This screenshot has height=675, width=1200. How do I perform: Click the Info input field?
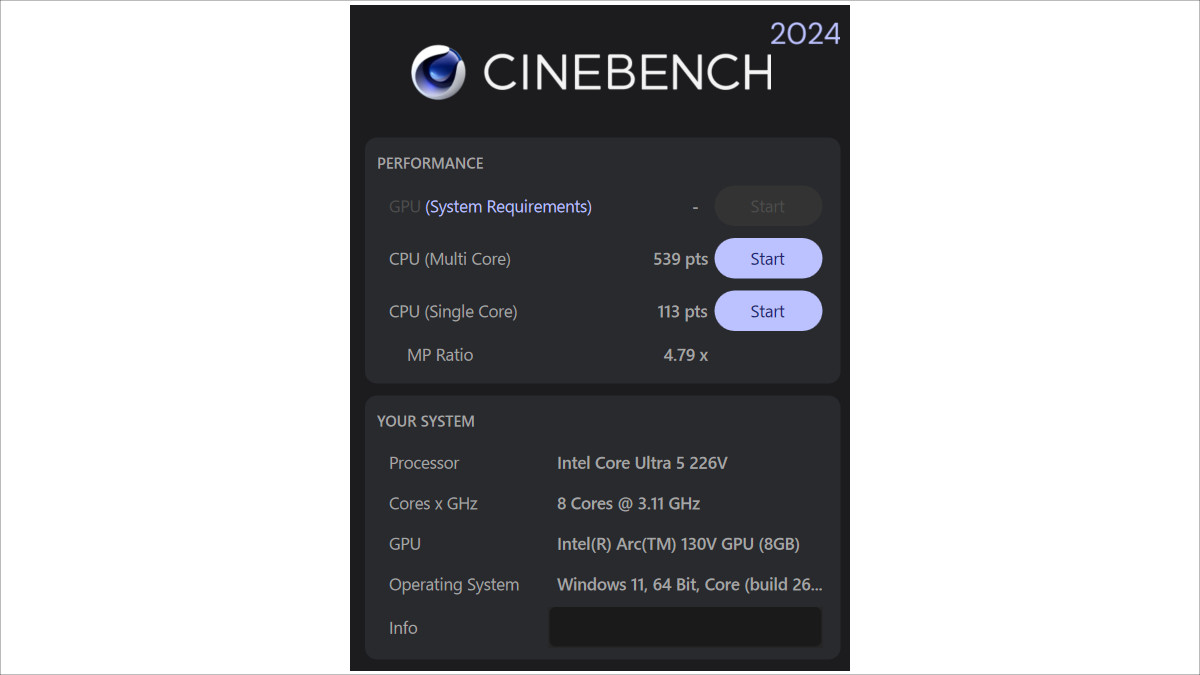[685, 626]
